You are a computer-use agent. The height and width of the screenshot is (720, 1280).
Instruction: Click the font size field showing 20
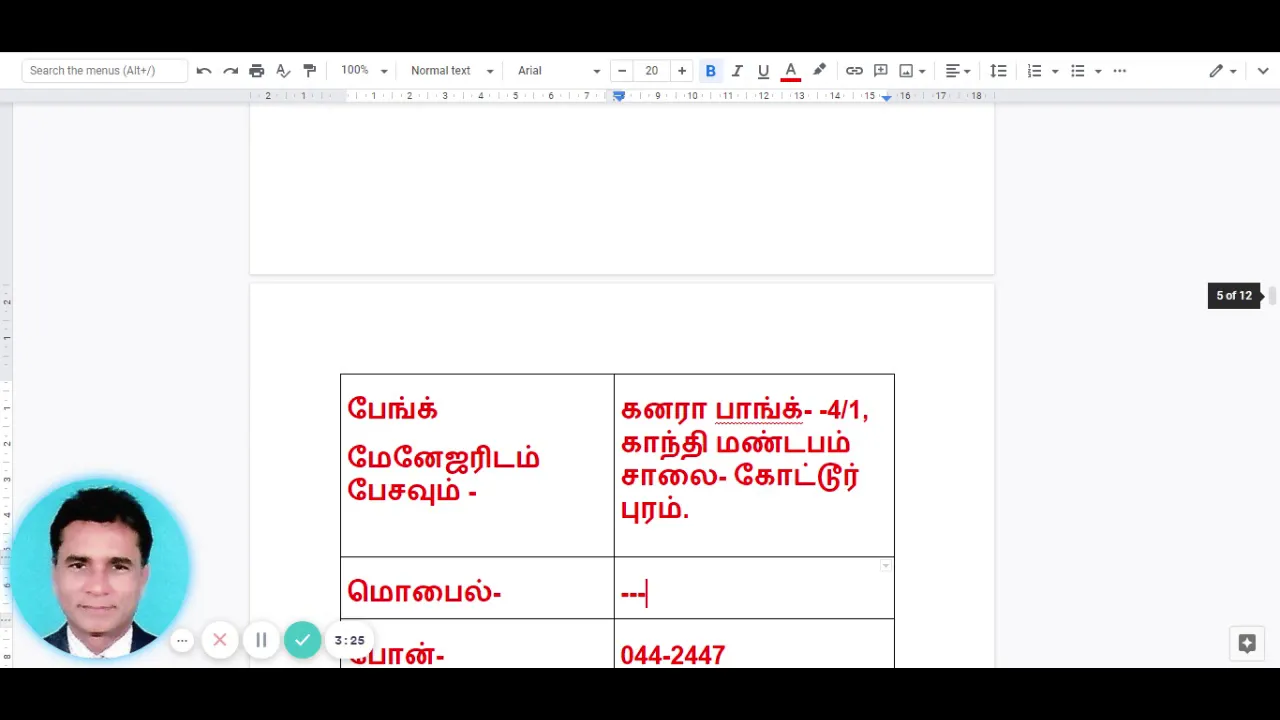(x=652, y=71)
